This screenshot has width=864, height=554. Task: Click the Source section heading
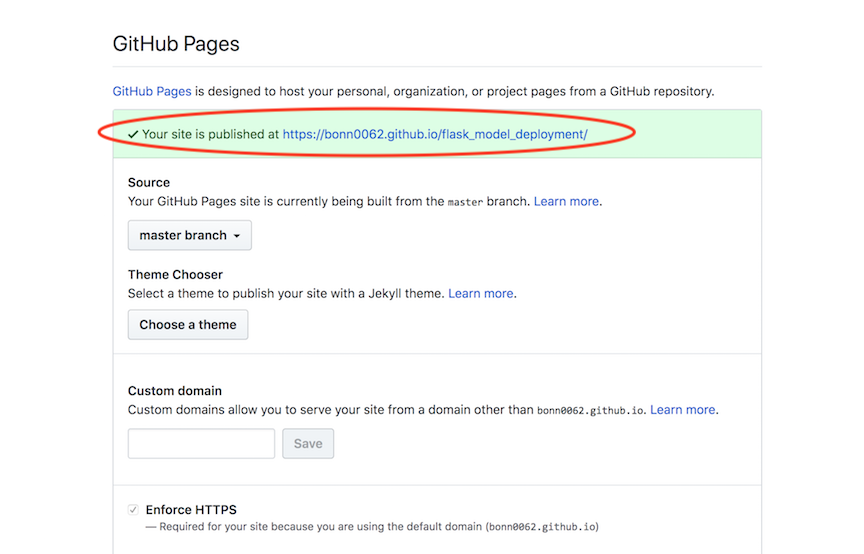149,183
